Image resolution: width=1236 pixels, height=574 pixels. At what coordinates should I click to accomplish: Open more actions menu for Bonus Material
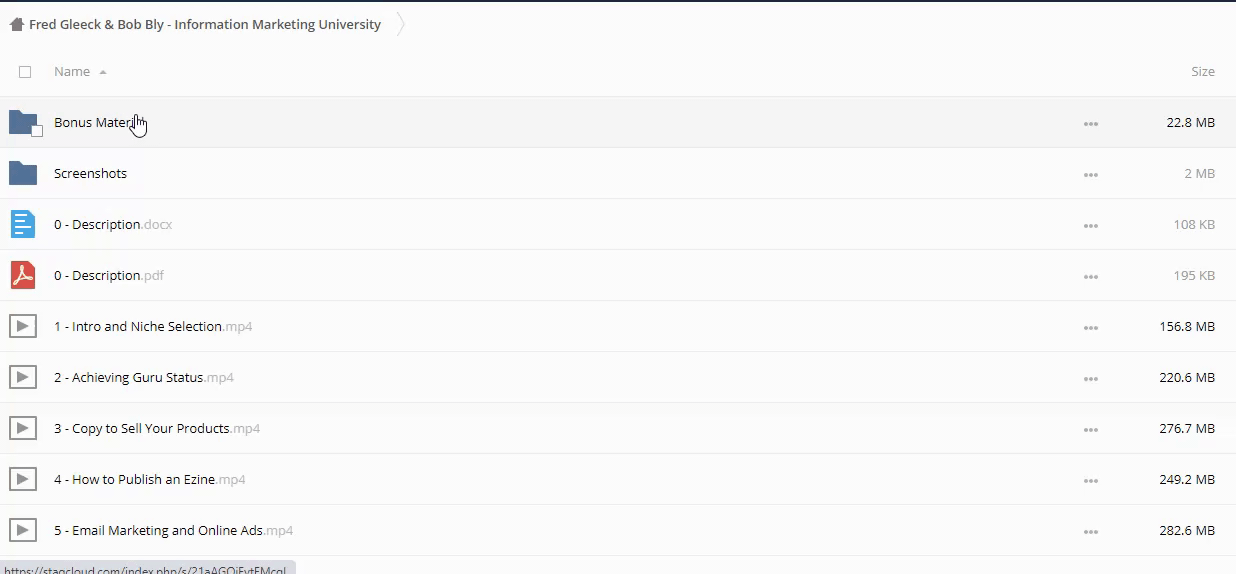[x=1090, y=123]
